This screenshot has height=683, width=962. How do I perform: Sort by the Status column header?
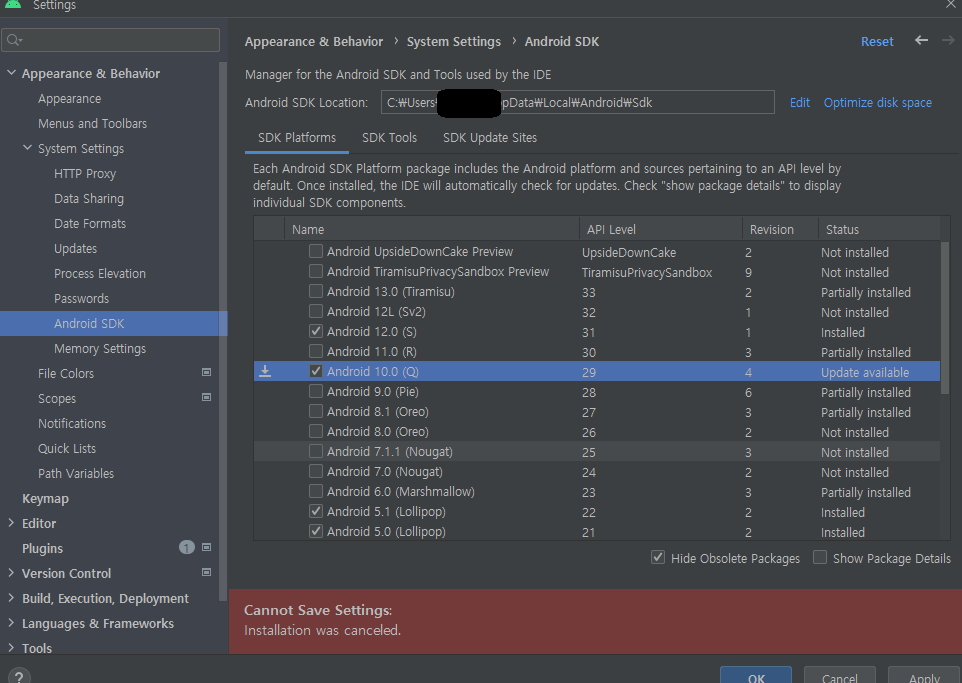click(x=879, y=229)
